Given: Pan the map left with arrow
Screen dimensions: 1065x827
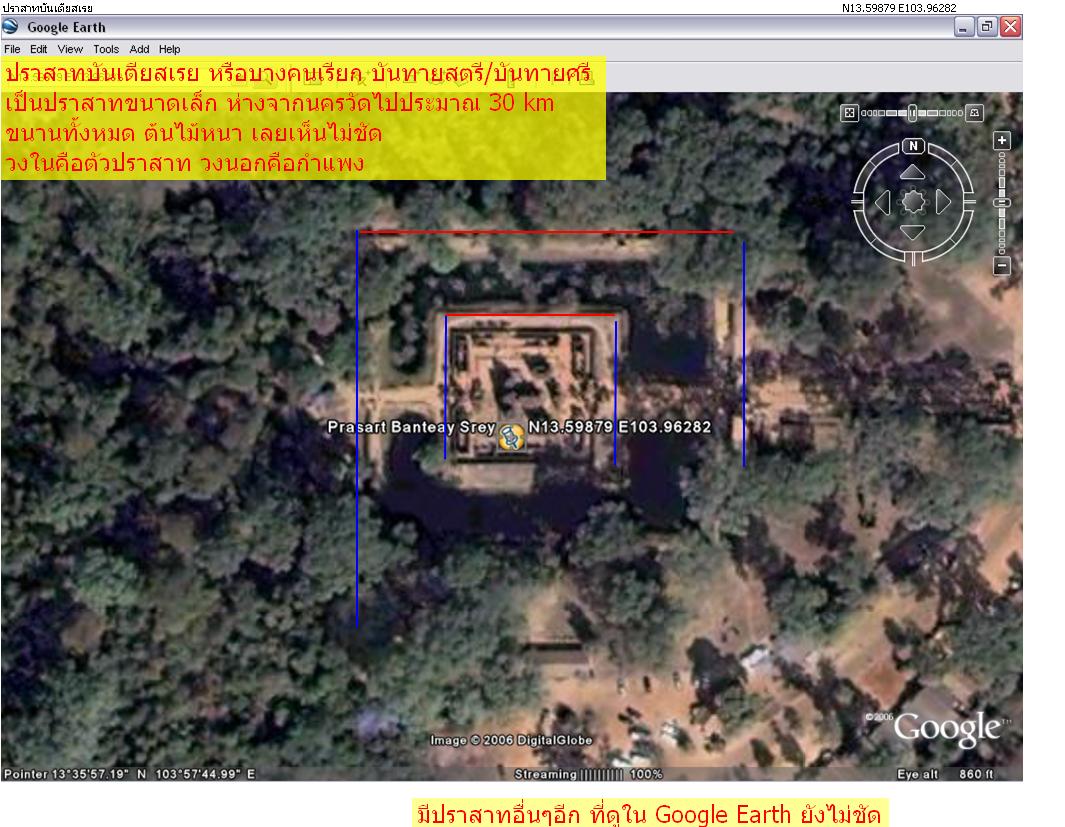Looking at the screenshot, I should (x=882, y=202).
